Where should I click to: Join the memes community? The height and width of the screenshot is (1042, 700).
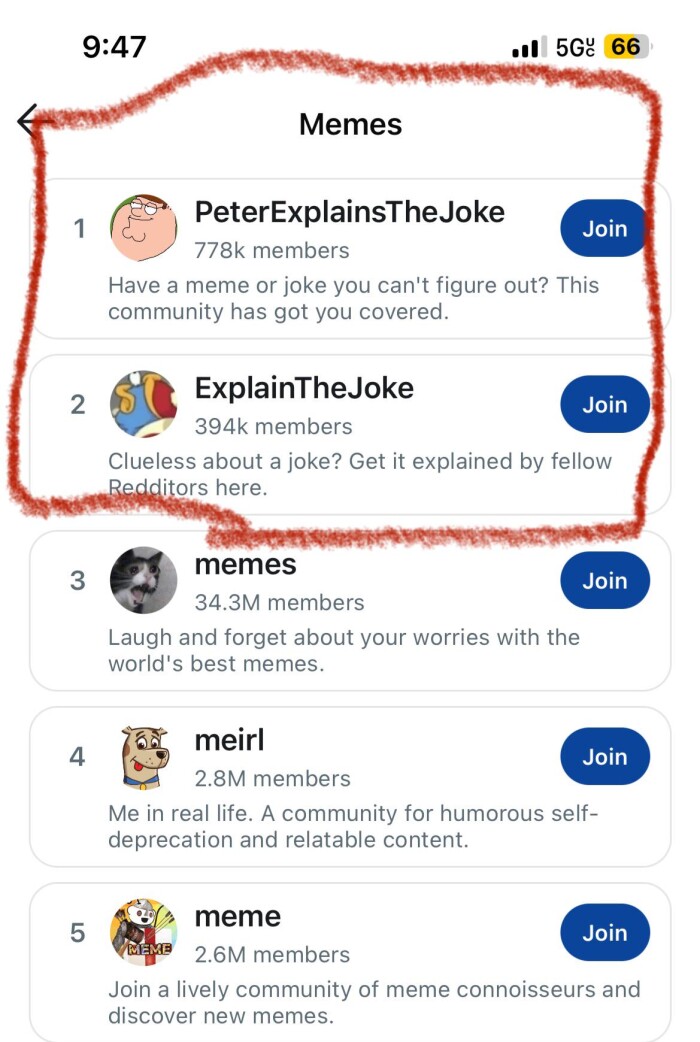tap(604, 580)
